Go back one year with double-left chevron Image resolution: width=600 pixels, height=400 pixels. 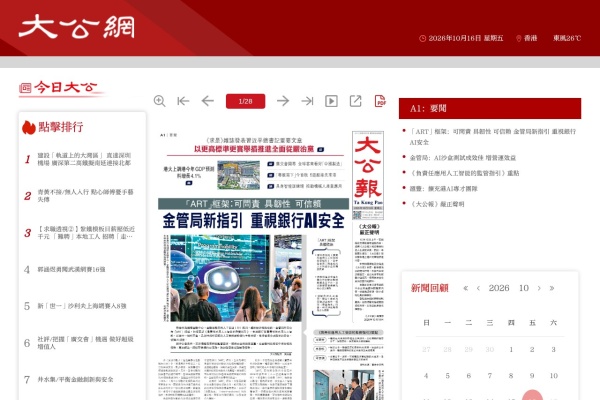465,288
